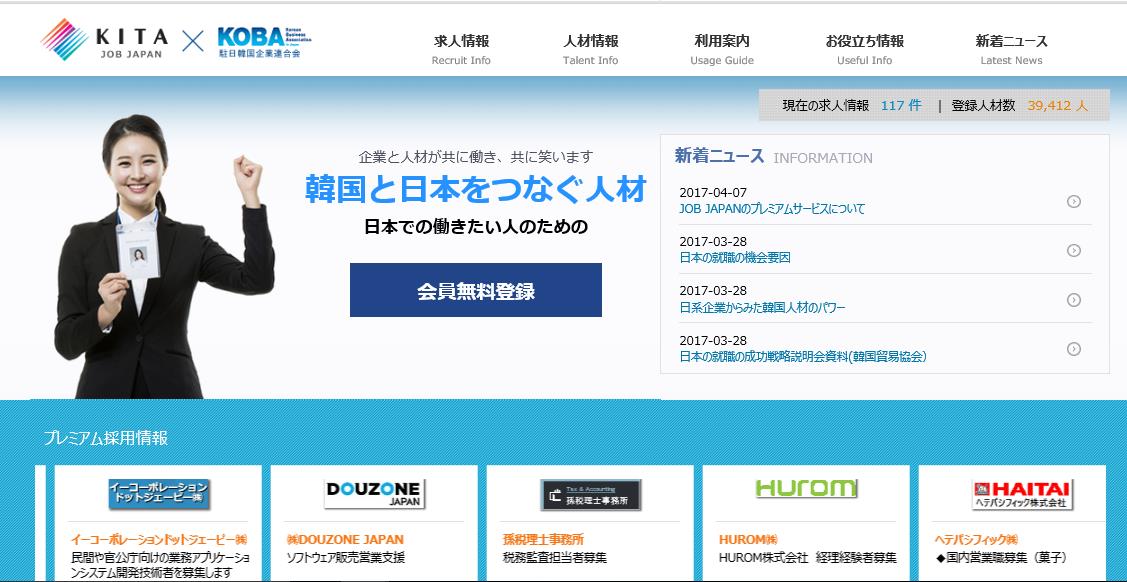This screenshot has height=582, width=1127.
Task: Open news '日本の就職の機会要因'
Action: point(735,257)
